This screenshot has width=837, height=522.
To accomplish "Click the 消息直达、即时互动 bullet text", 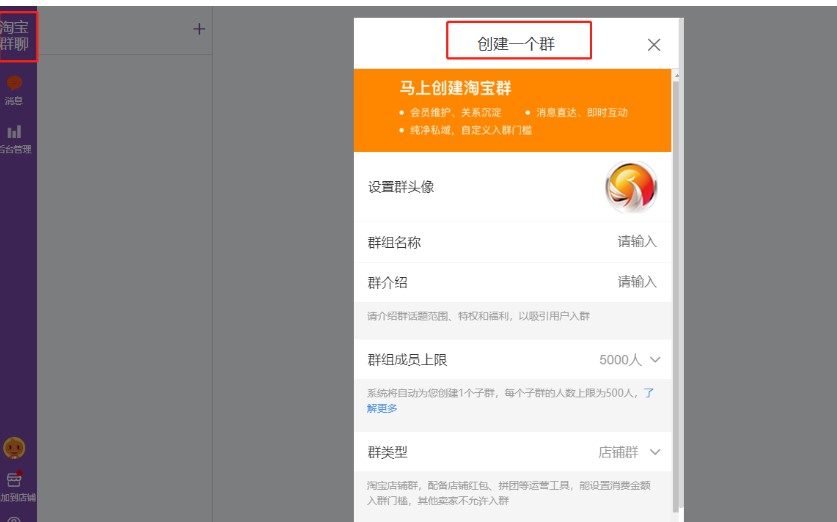I will coord(582,113).
